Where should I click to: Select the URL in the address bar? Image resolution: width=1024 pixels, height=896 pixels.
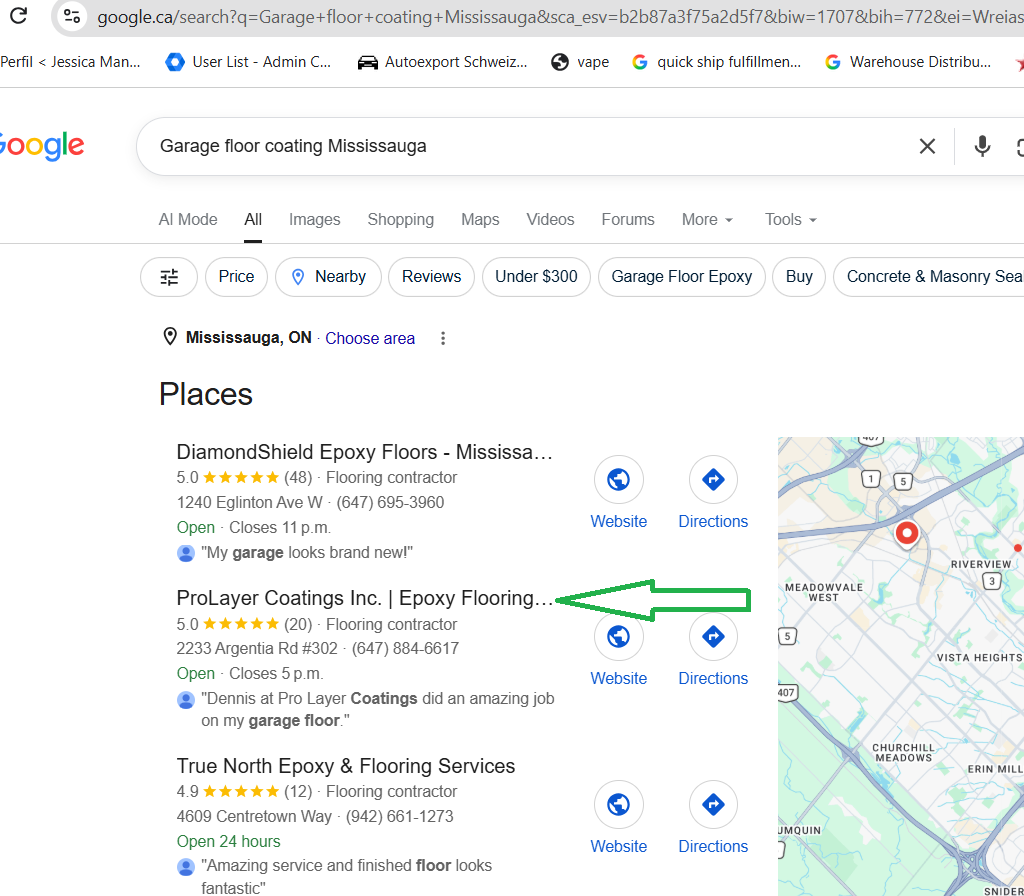[x=558, y=16]
